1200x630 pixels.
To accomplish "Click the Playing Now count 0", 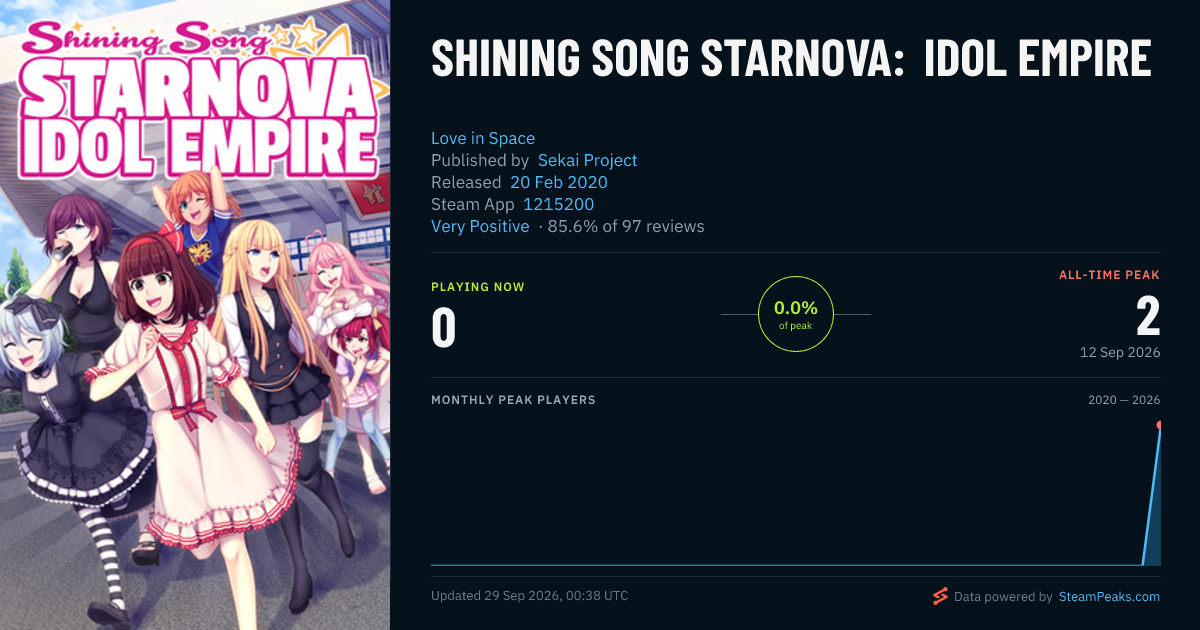I will tap(443, 328).
